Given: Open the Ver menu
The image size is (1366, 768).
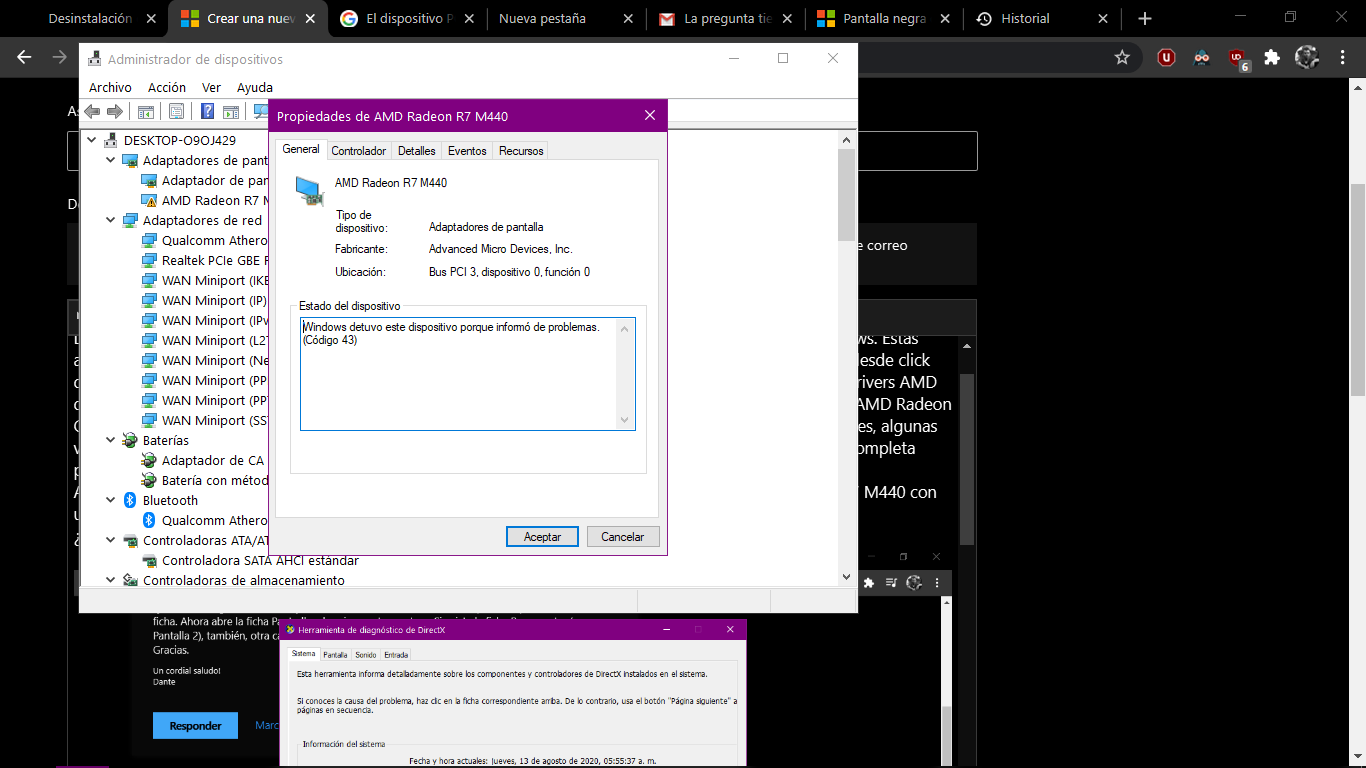Looking at the screenshot, I should [x=211, y=87].
